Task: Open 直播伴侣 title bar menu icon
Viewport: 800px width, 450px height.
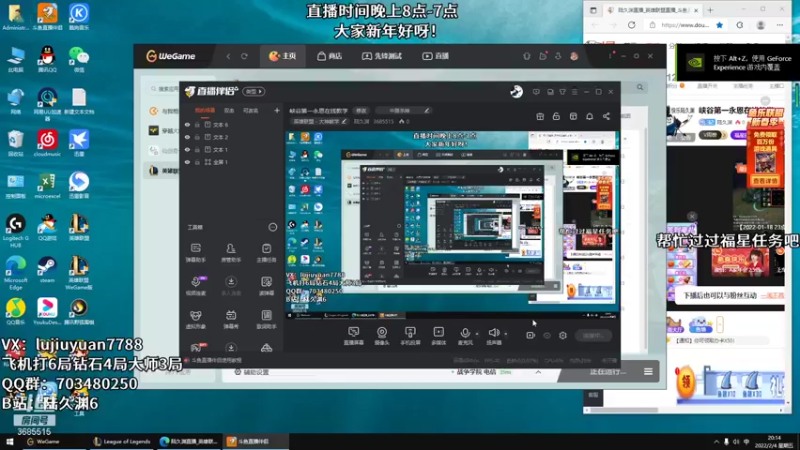Action: tap(574, 92)
